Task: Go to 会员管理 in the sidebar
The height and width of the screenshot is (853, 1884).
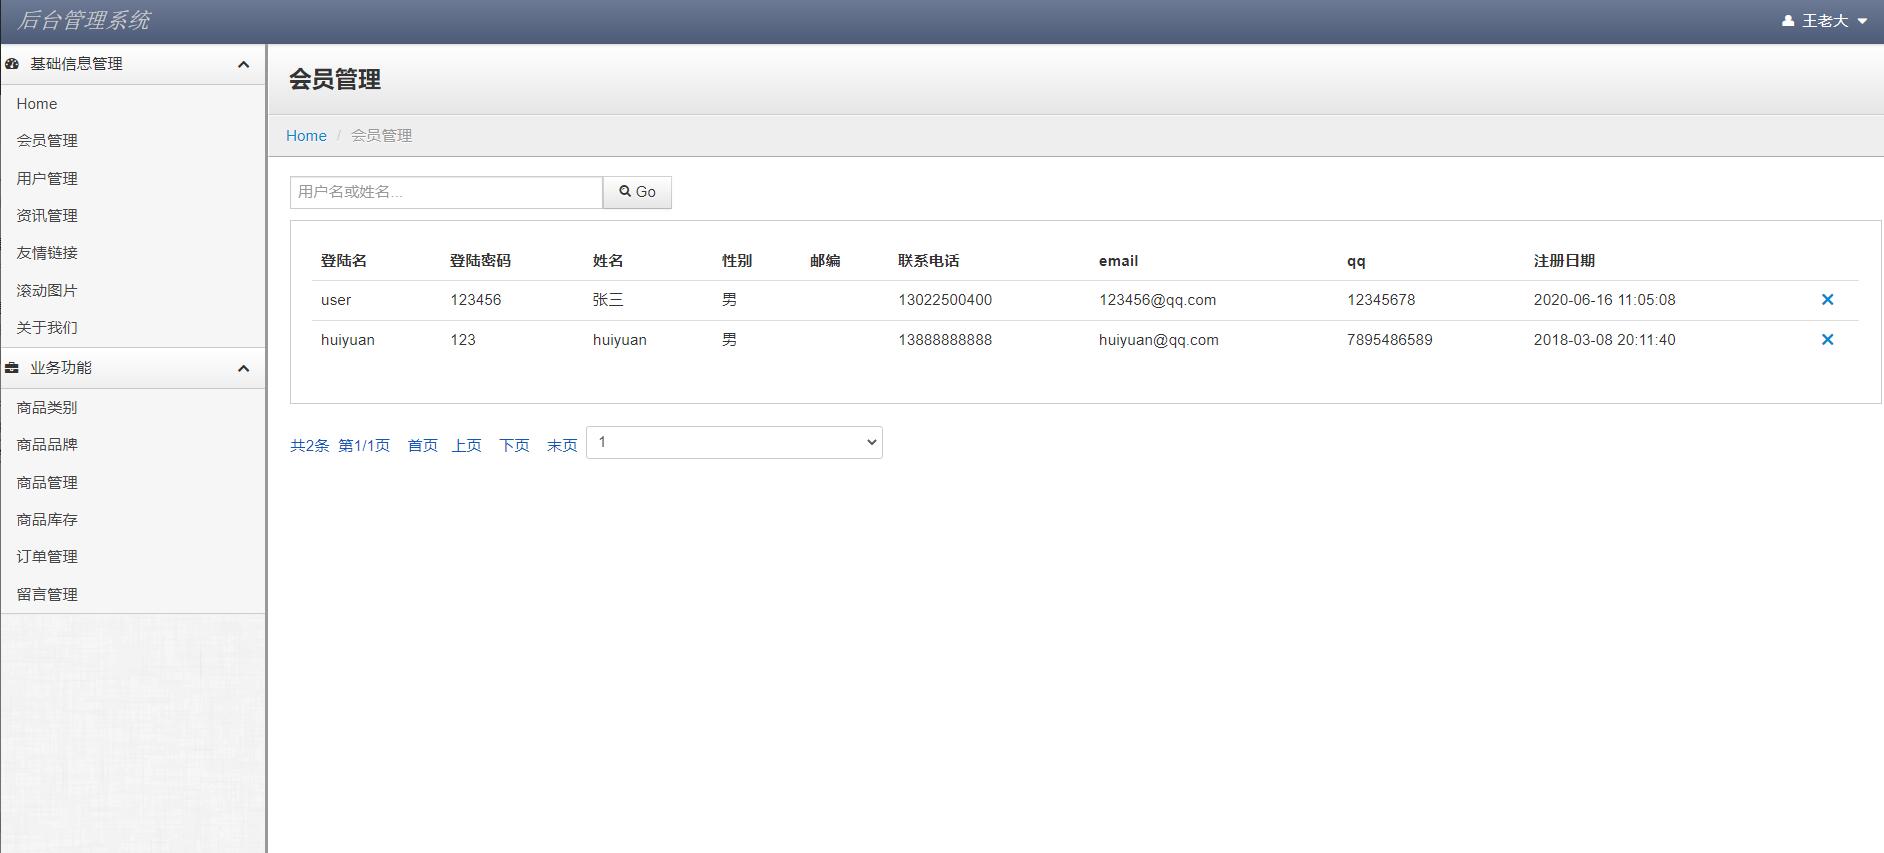Action: tap(47, 141)
